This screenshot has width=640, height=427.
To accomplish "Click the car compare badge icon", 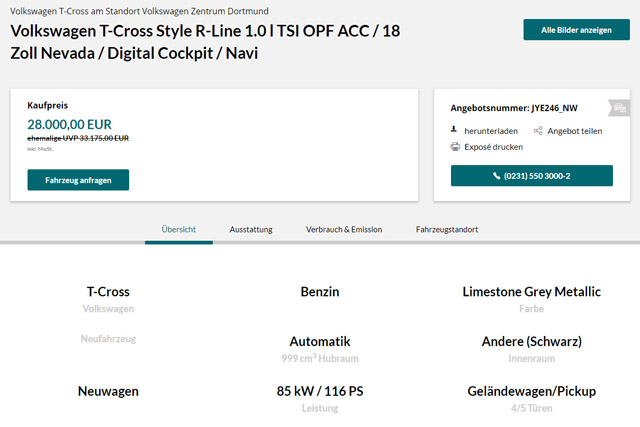I will point(620,107).
